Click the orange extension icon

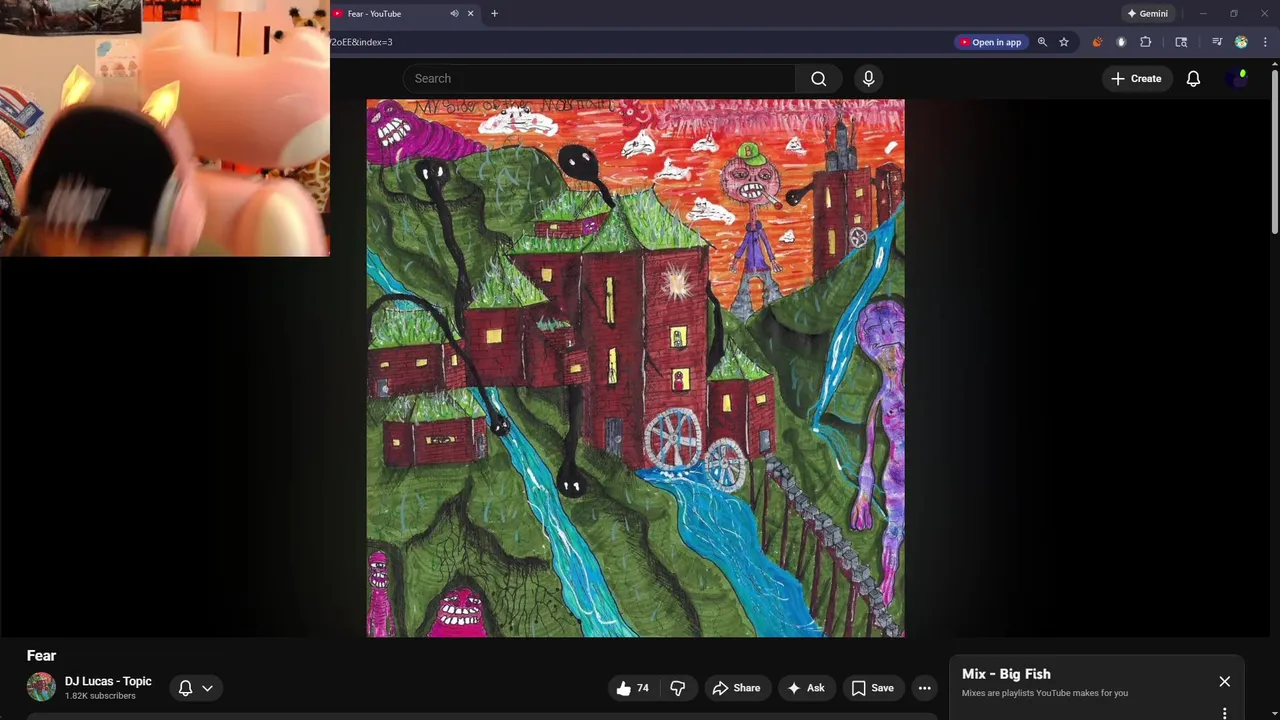pyautogui.click(x=1097, y=42)
